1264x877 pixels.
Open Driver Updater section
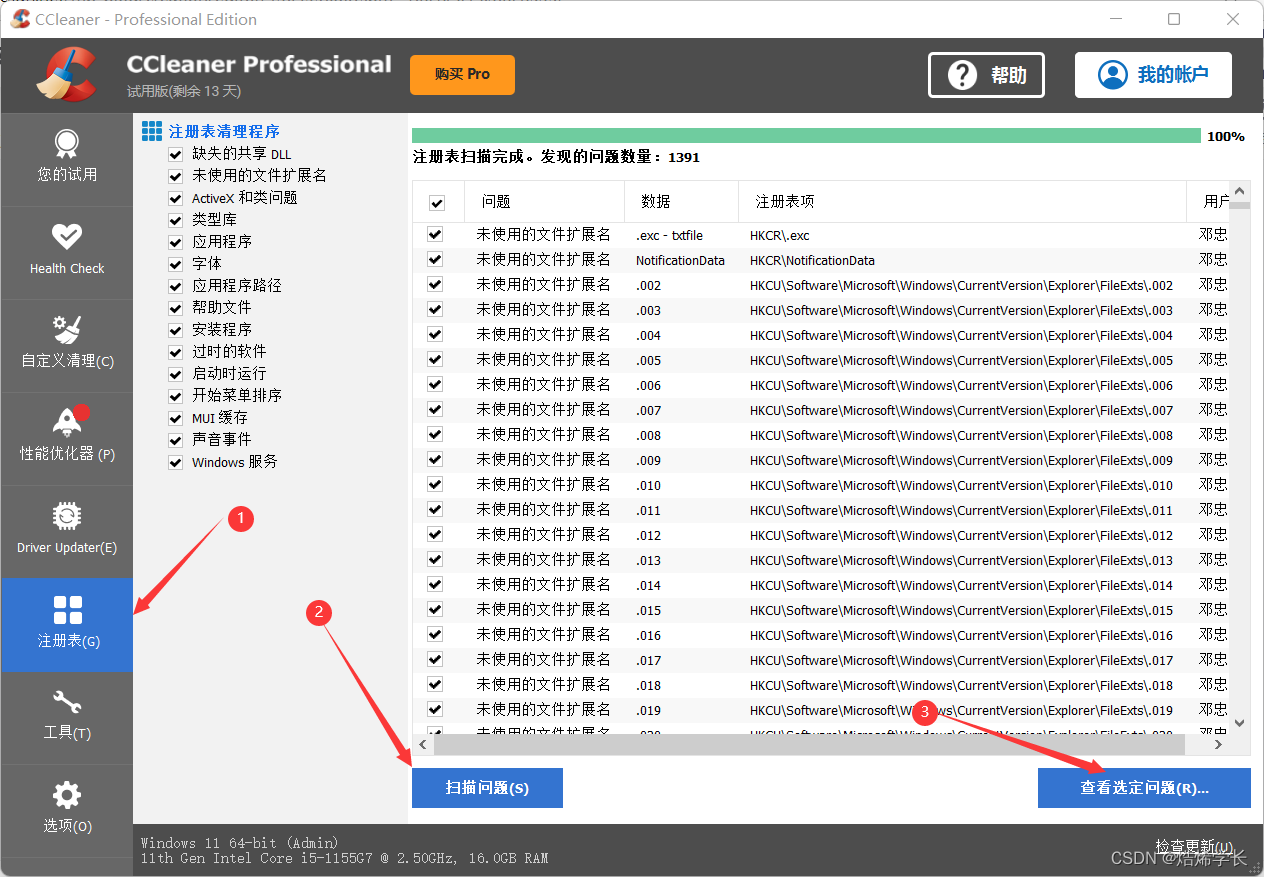pos(67,532)
